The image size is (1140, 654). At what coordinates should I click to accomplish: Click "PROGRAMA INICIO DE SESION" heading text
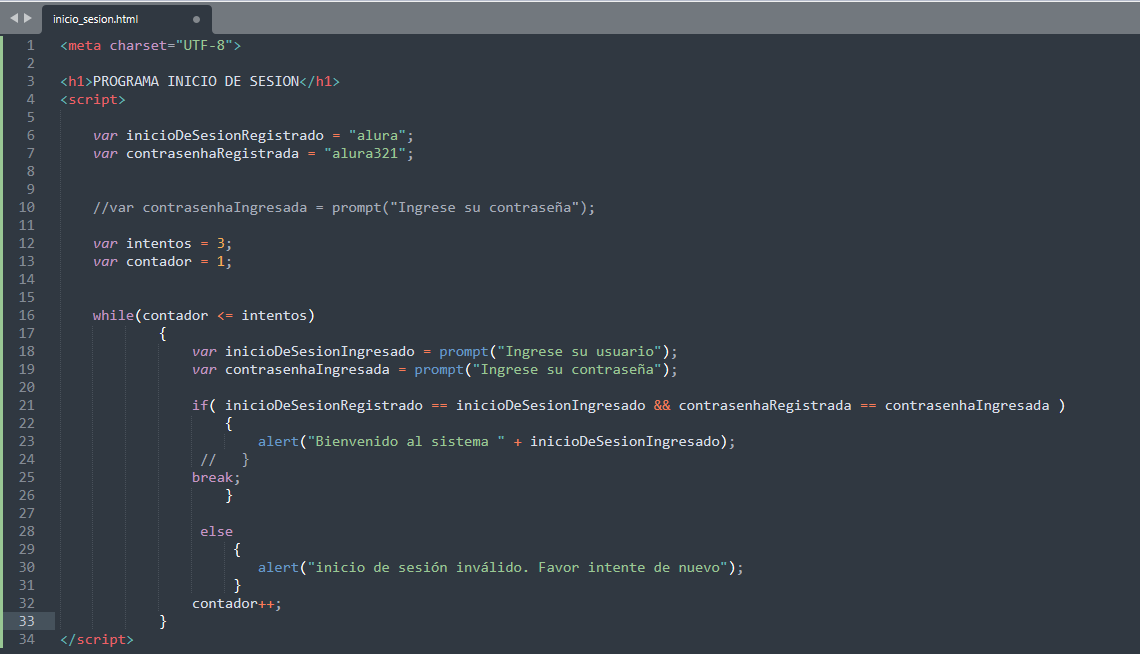click(x=196, y=81)
